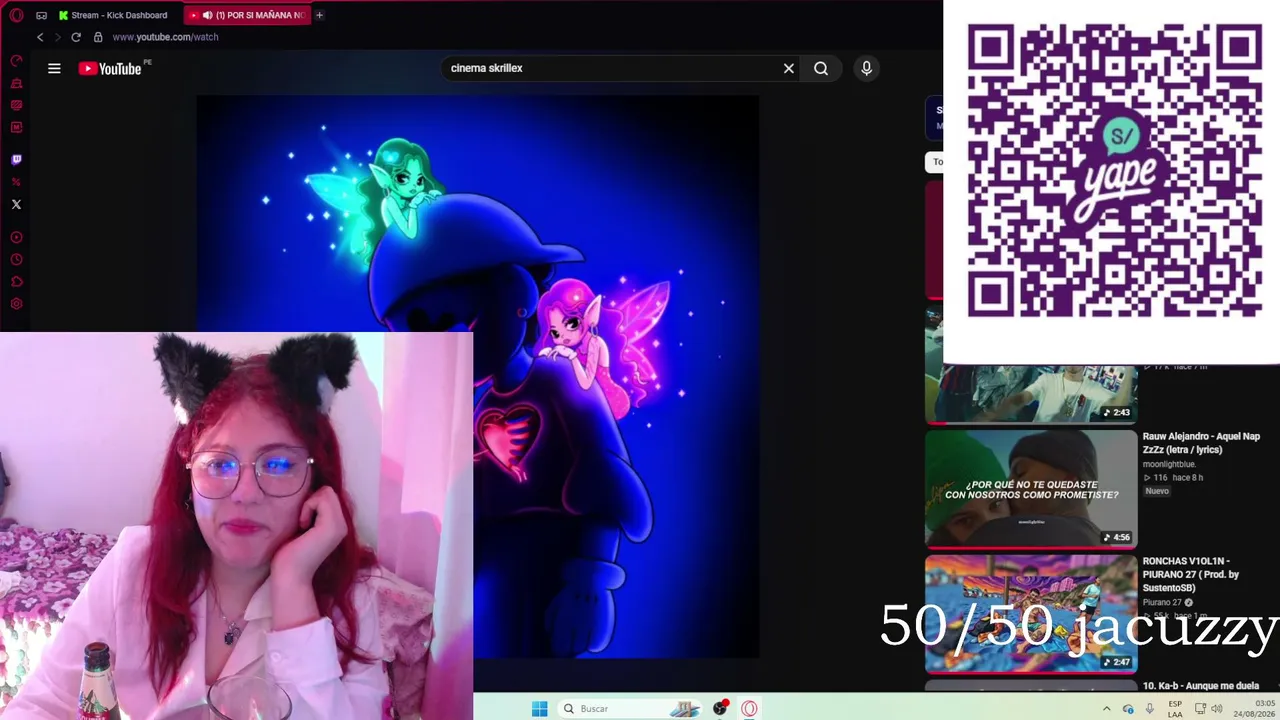Open OBS Studio from the taskbar
Viewport: 1280px width, 720px height.
click(720, 708)
